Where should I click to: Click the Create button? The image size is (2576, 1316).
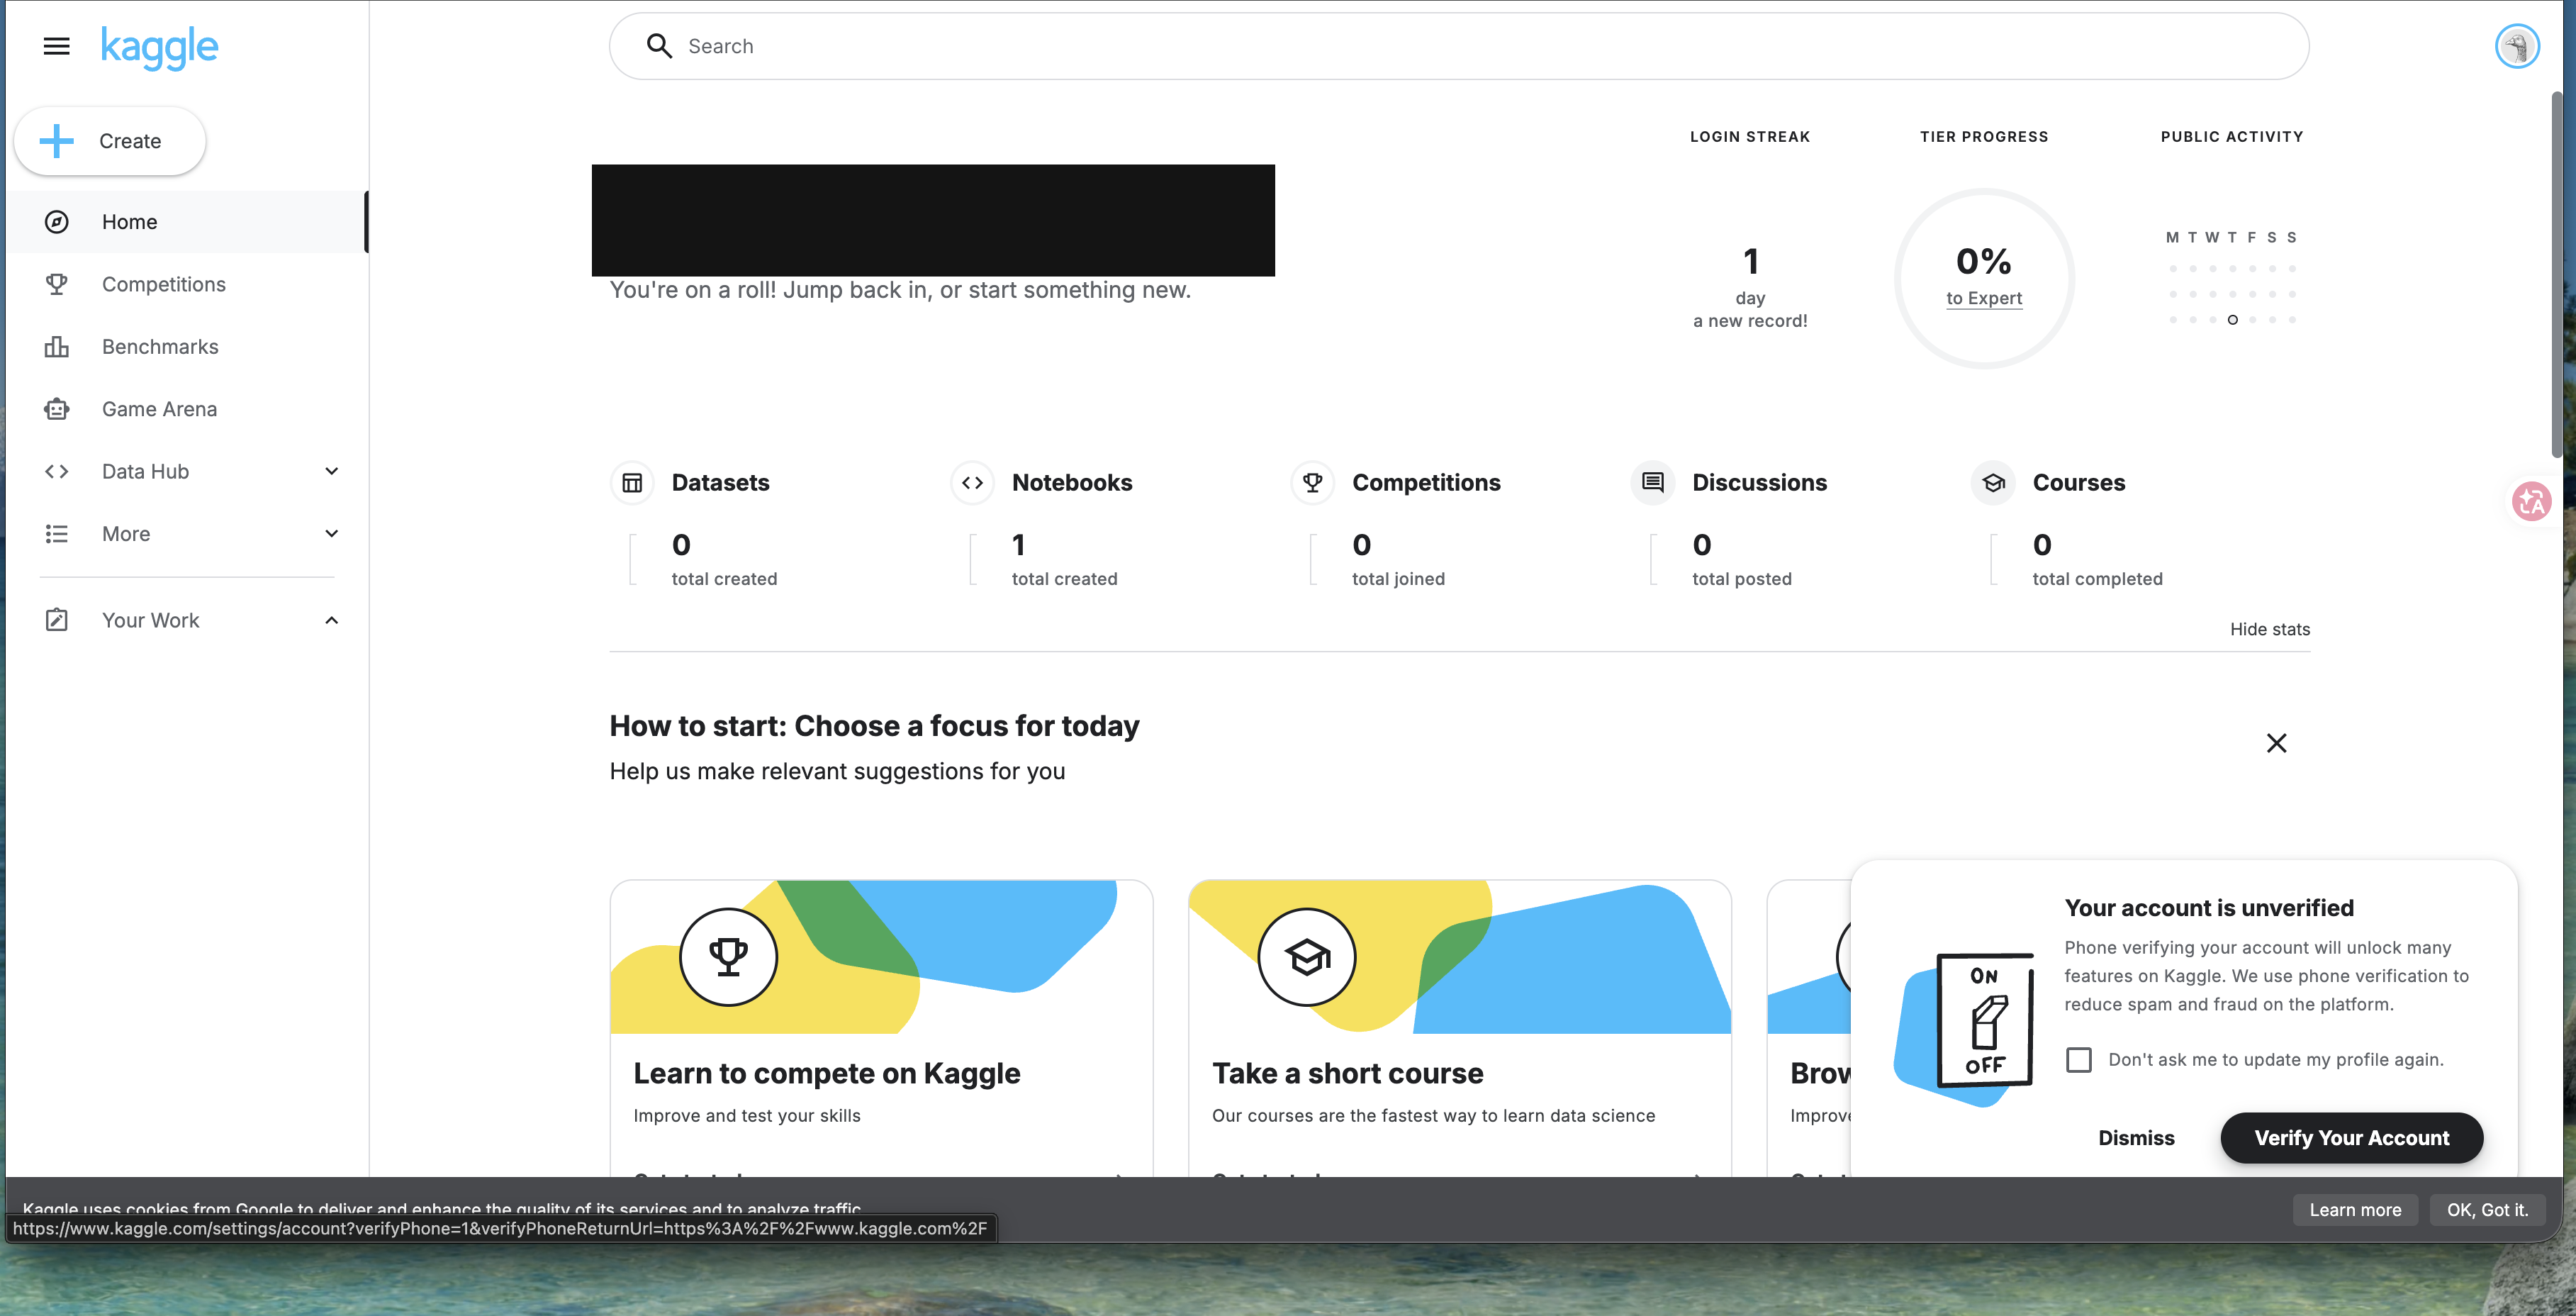pyautogui.click(x=110, y=141)
